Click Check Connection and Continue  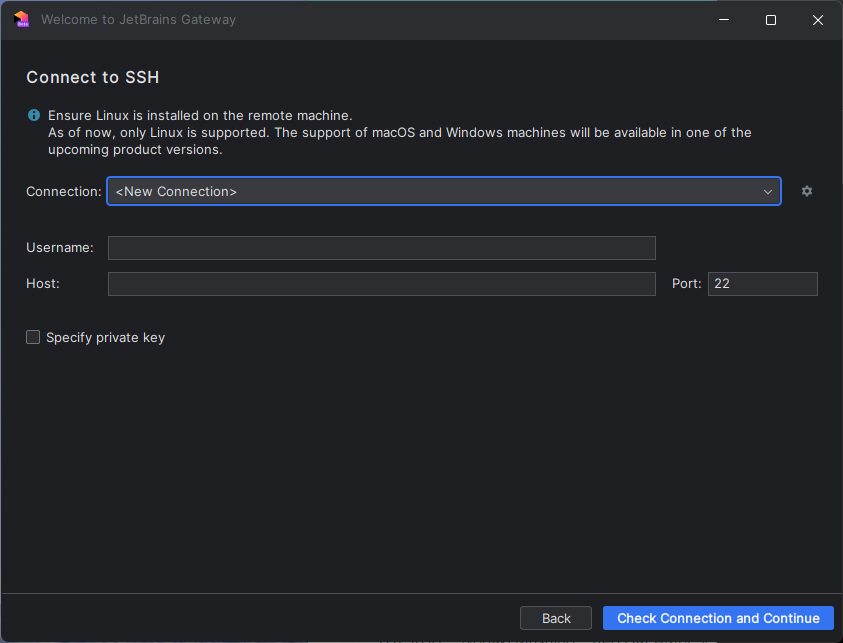(718, 618)
